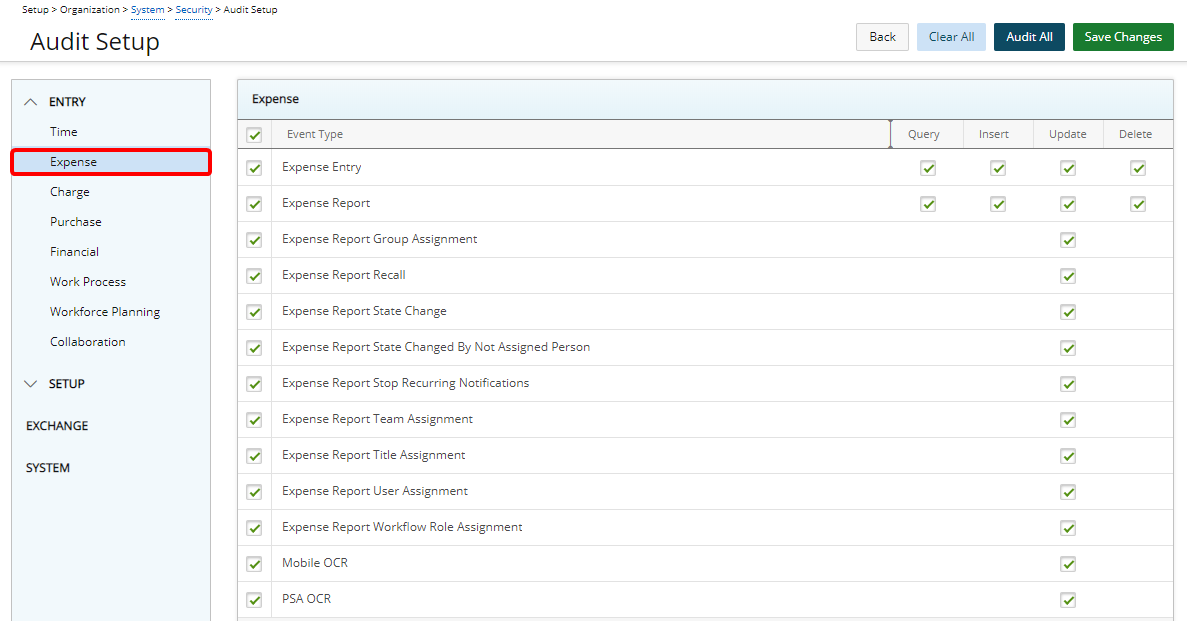Image resolution: width=1187 pixels, height=621 pixels.
Task: Open the Security breadcrumb link
Action: point(194,10)
